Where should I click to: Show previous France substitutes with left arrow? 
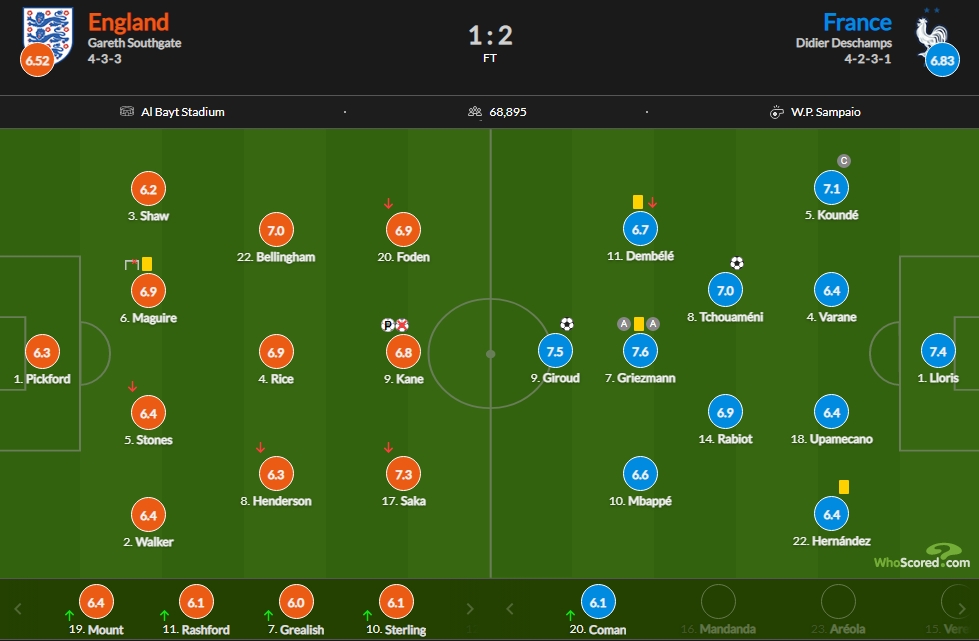(x=509, y=609)
